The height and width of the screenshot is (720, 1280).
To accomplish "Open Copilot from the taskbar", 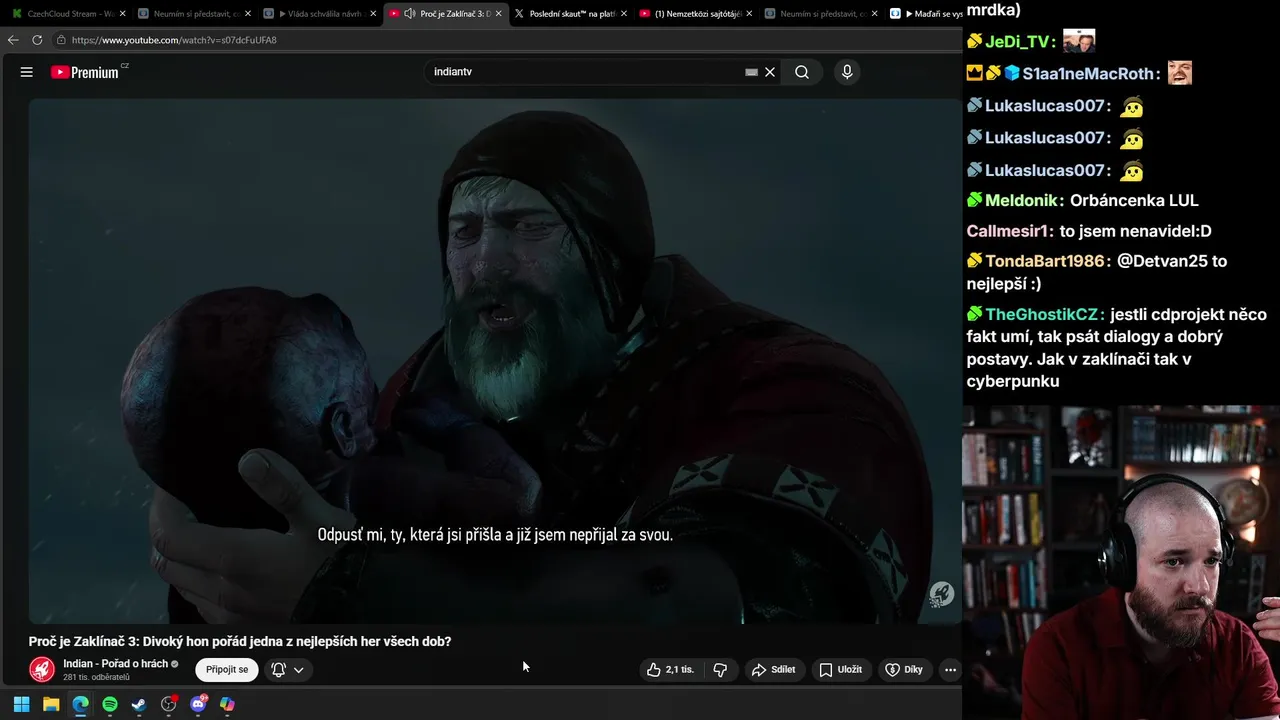I will pos(227,704).
